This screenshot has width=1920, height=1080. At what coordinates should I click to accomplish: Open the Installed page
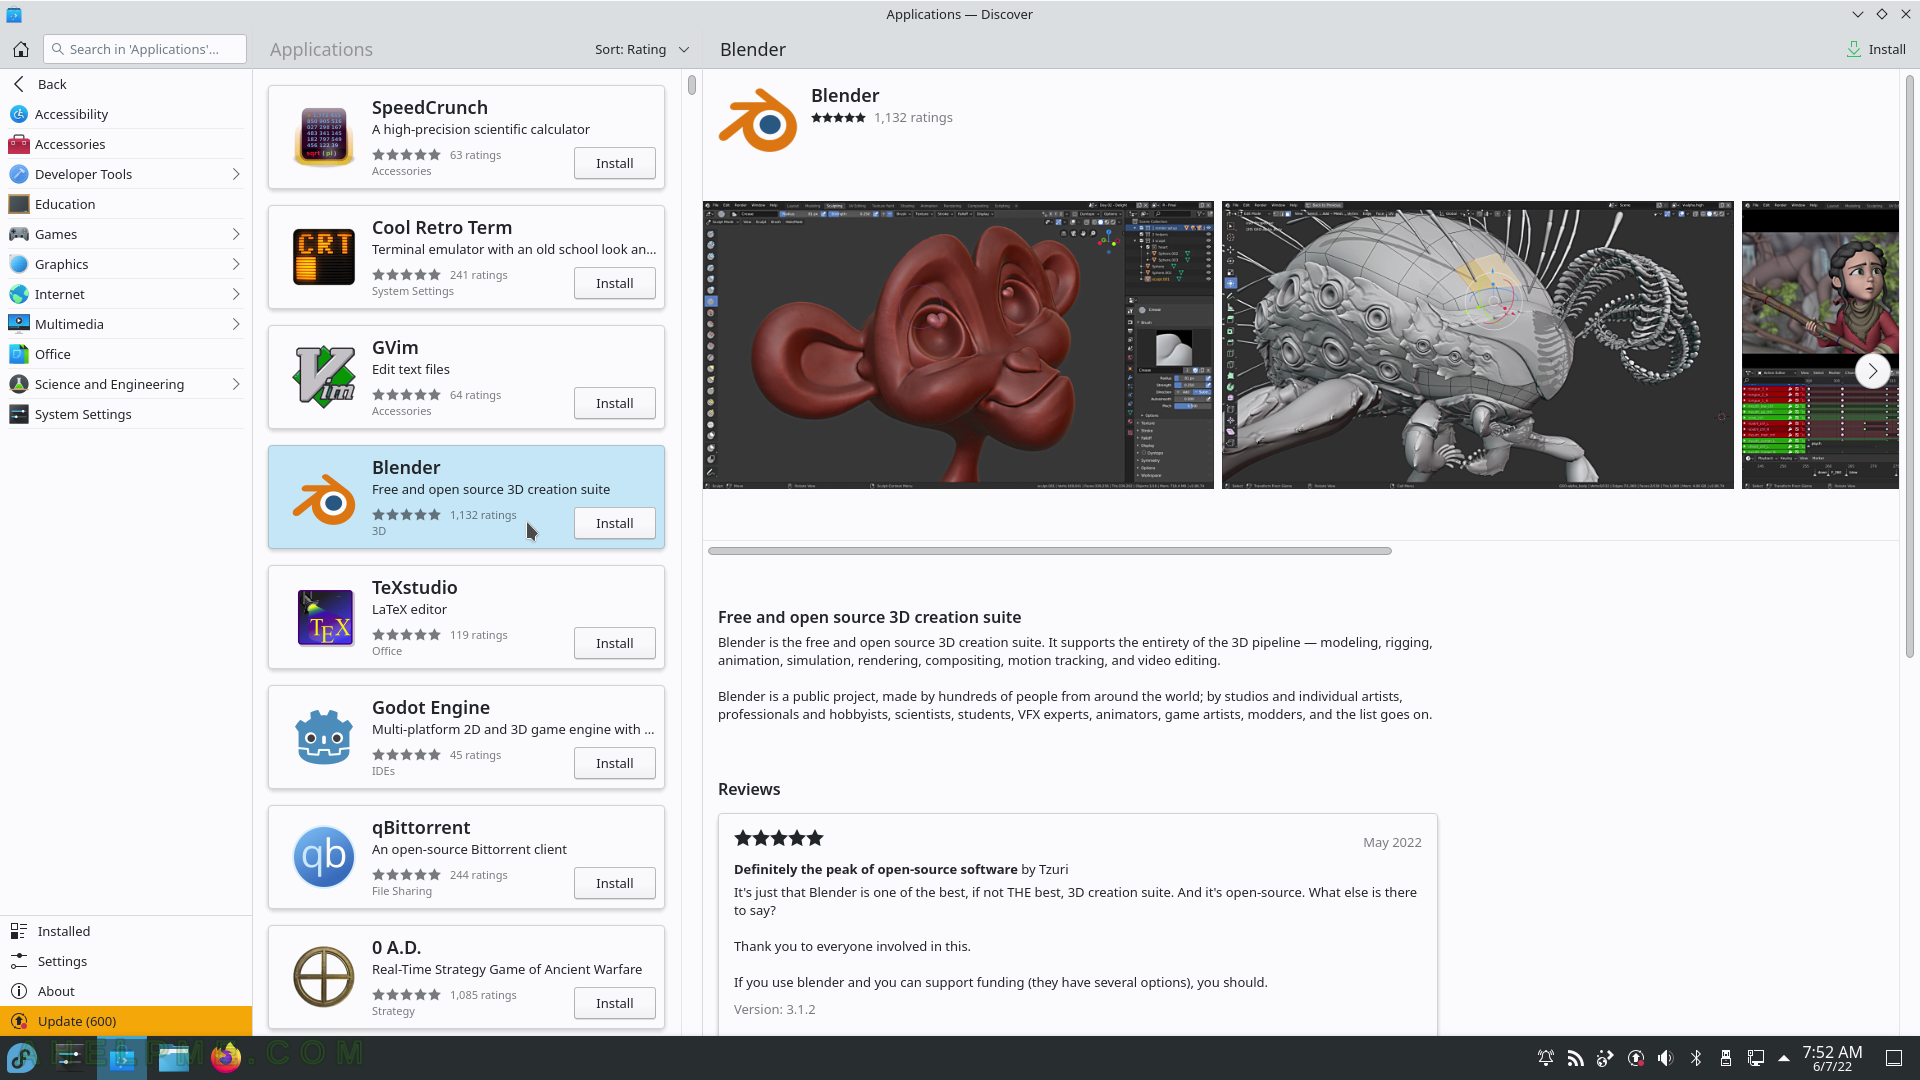point(126,931)
